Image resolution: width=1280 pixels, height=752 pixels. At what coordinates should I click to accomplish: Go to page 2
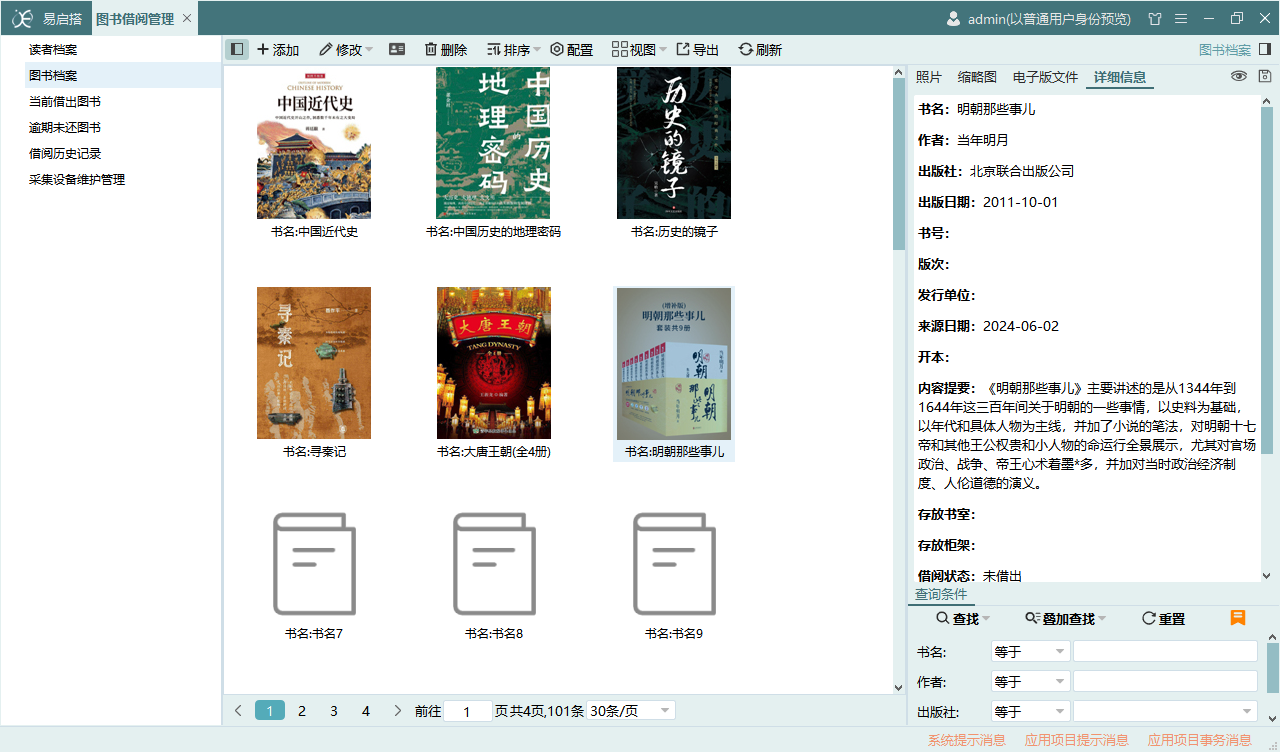click(x=302, y=711)
